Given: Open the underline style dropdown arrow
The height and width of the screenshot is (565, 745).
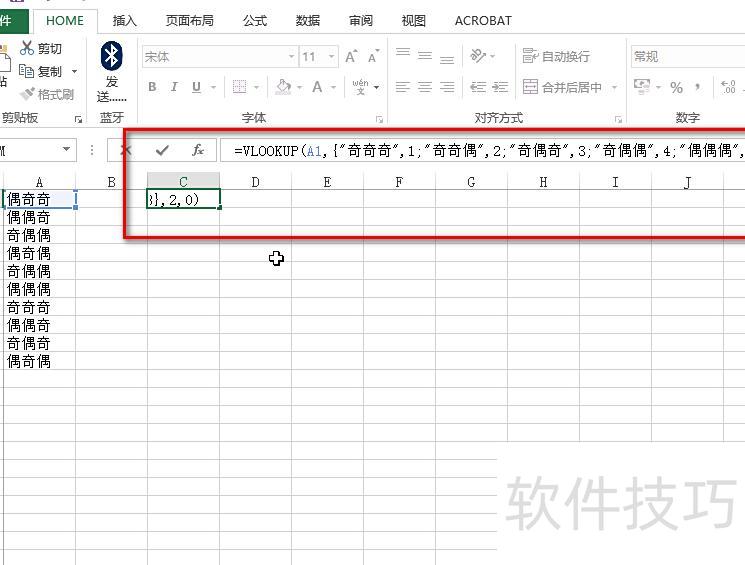Looking at the screenshot, I should (213, 87).
